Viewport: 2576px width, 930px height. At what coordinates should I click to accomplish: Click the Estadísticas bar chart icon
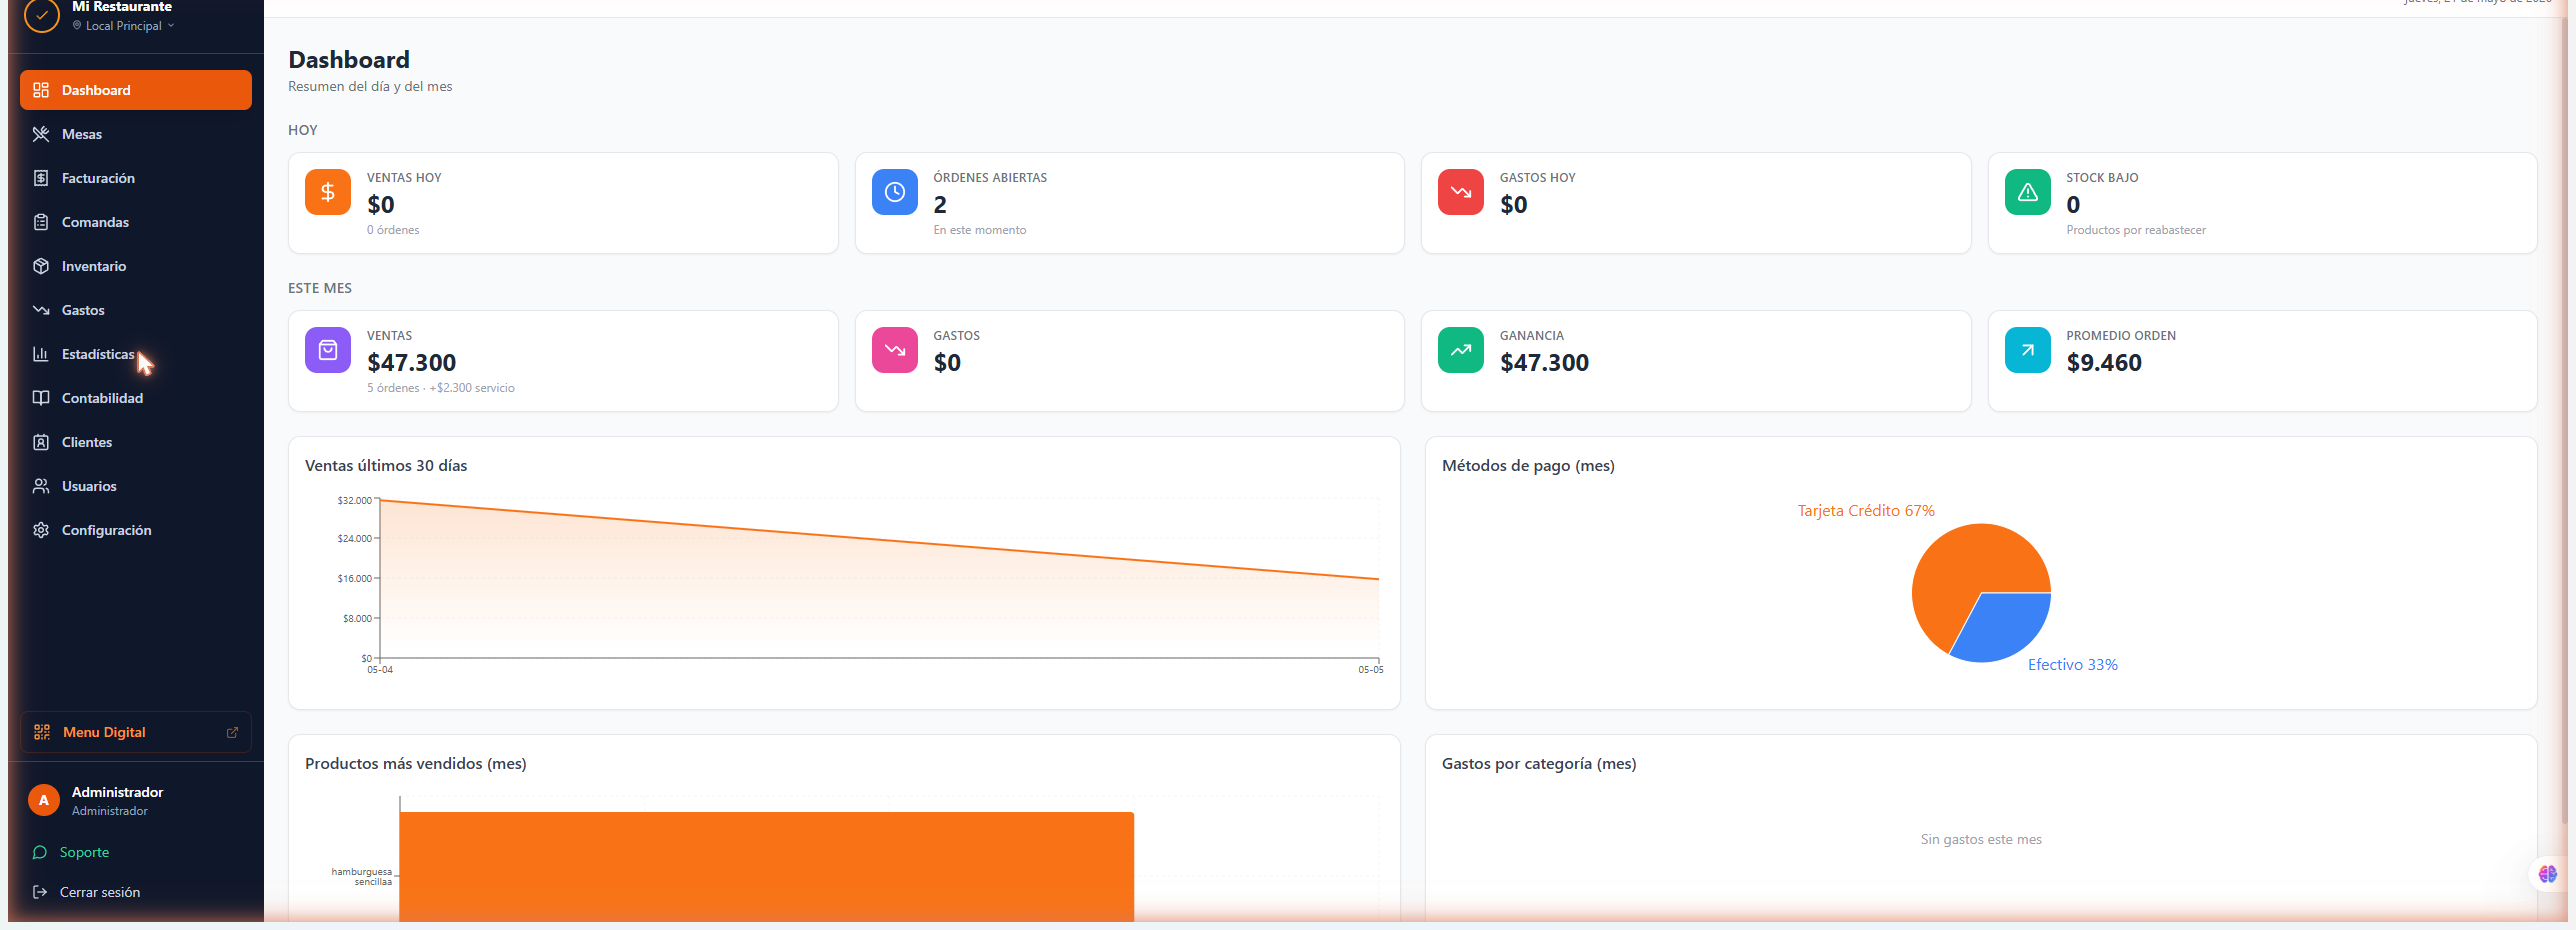(x=41, y=354)
